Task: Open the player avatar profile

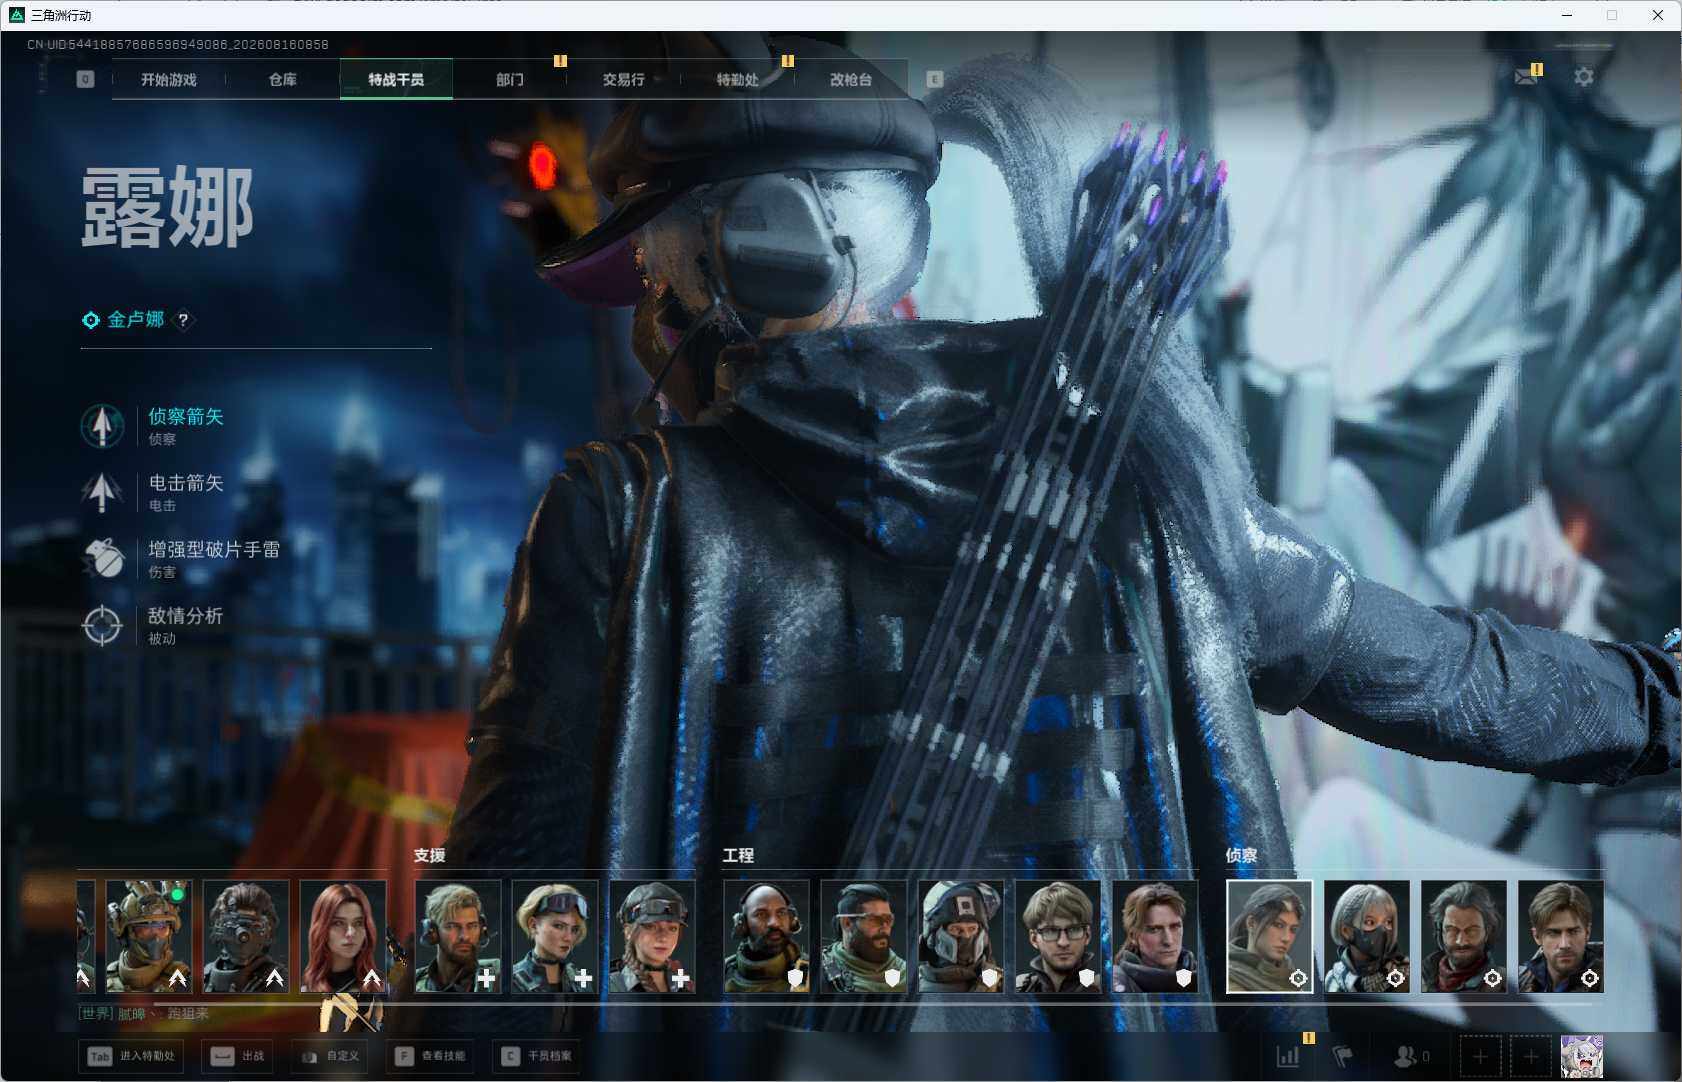Action: [x=1582, y=1056]
